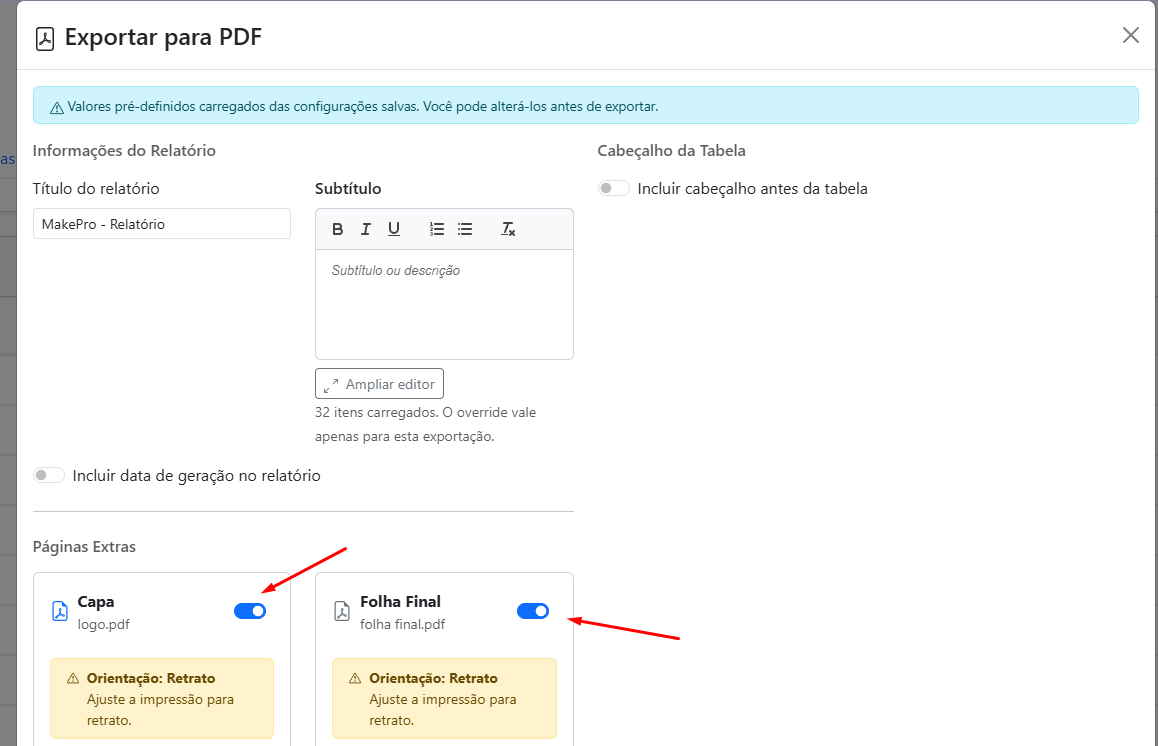Click the Ampliar editor button
The width and height of the screenshot is (1158, 746).
[x=379, y=384]
